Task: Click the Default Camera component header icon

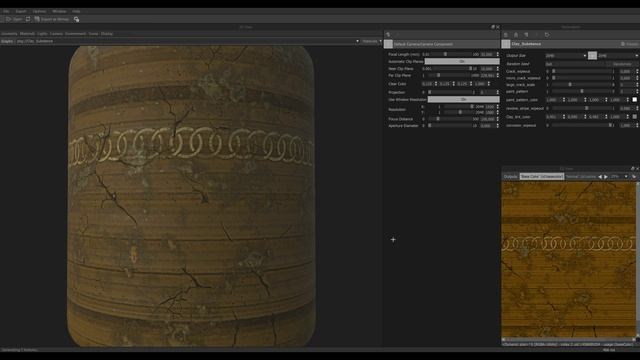Action: click(x=388, y=44)
